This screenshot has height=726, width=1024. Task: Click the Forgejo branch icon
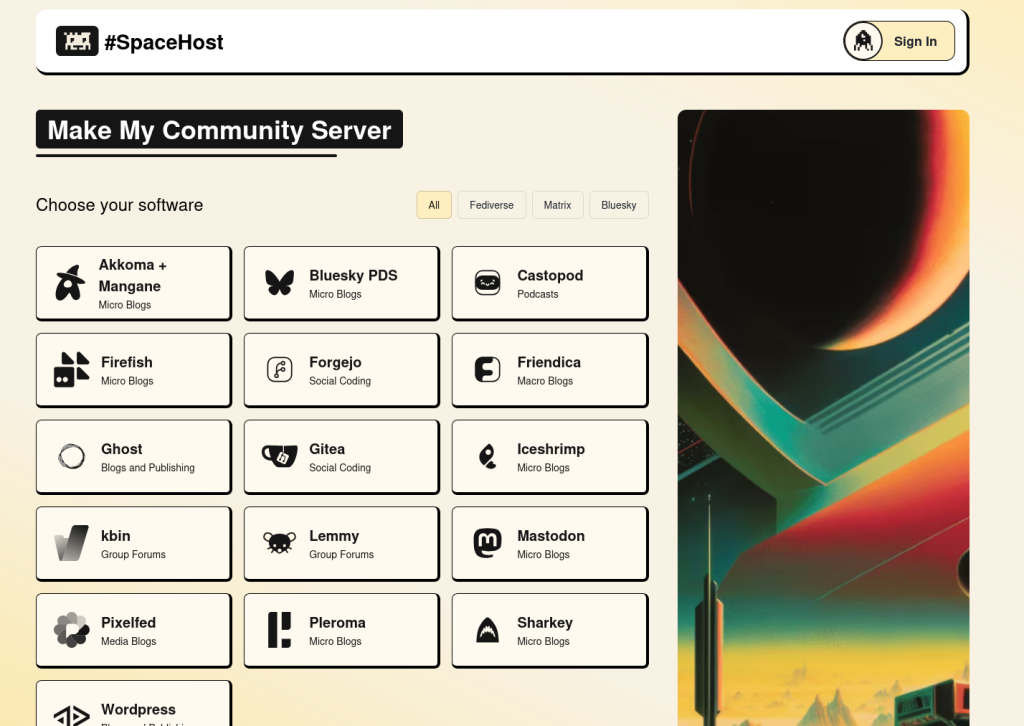pos(280,370)
